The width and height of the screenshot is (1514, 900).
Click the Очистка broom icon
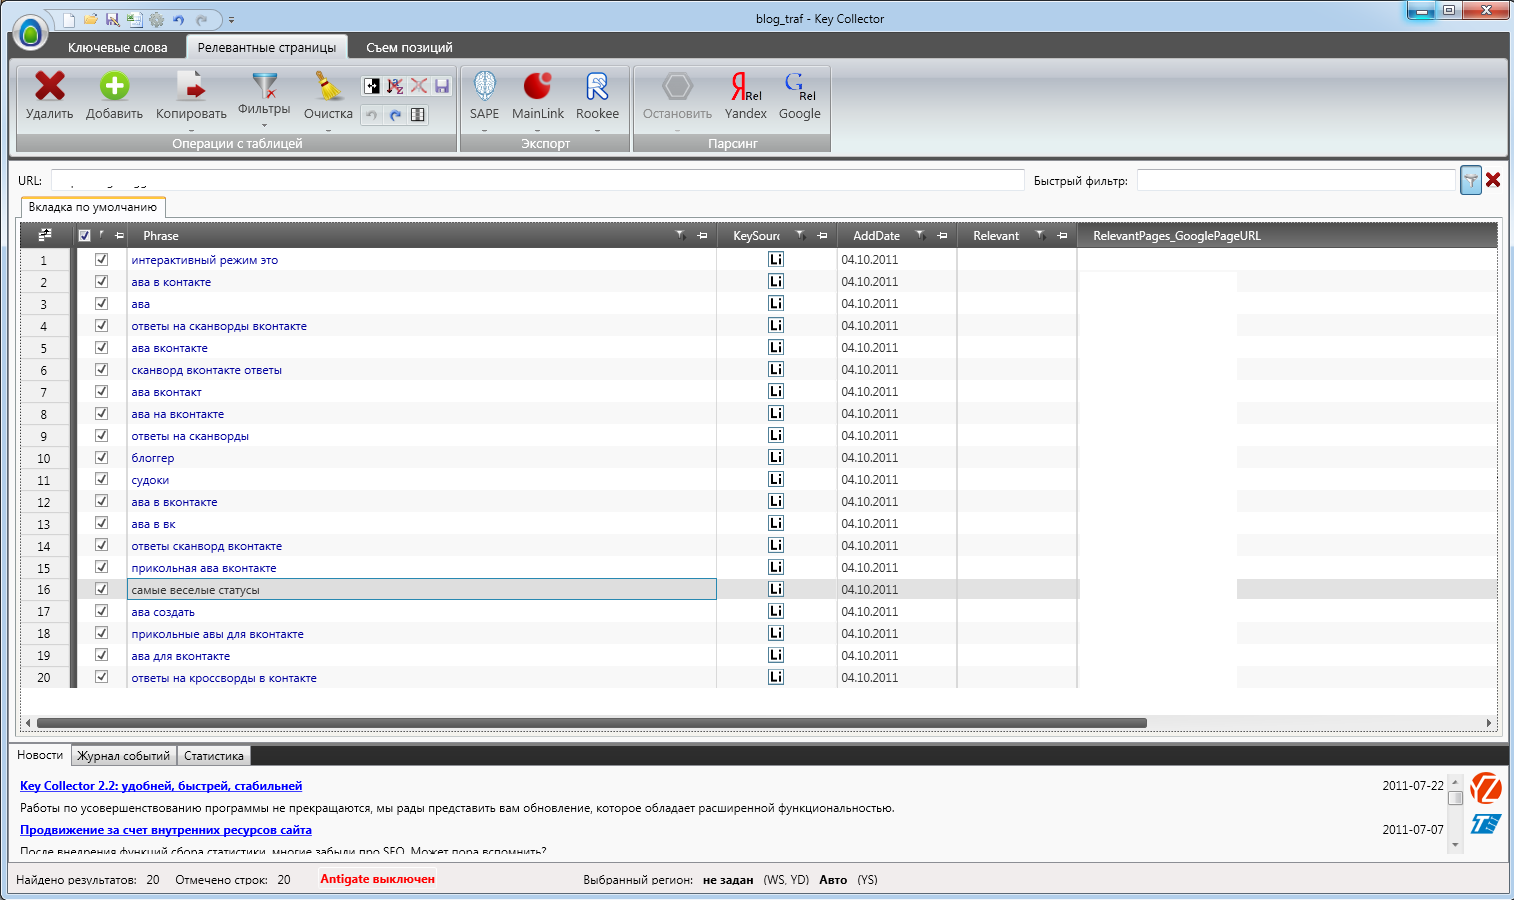328,87
